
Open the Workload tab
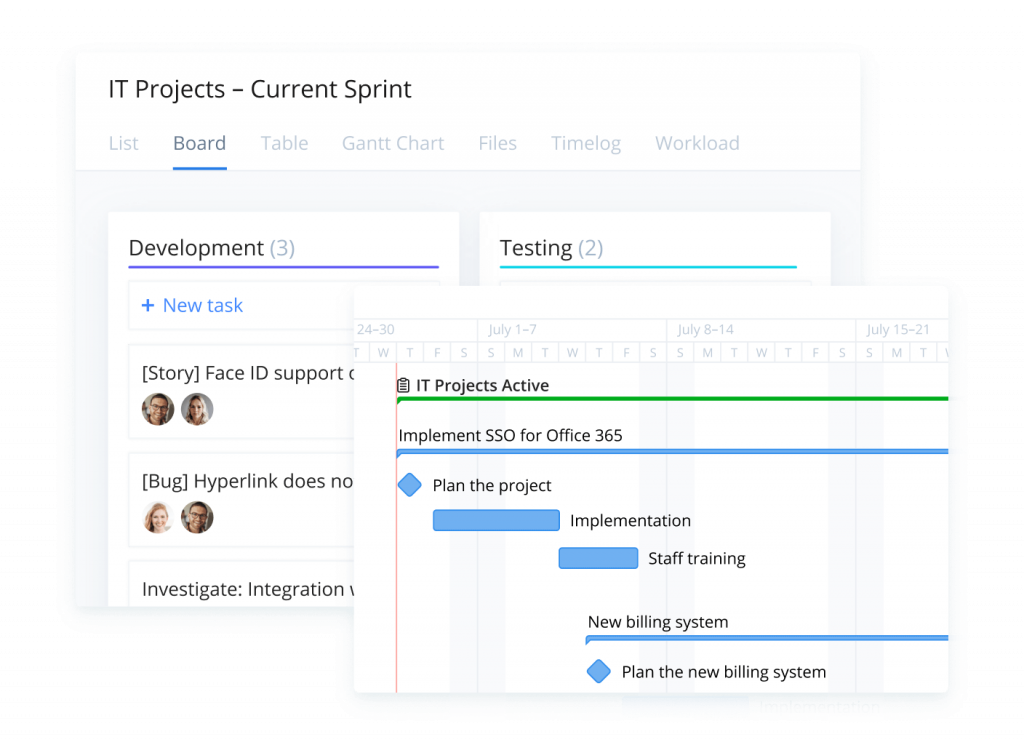(x=697, y=143)
